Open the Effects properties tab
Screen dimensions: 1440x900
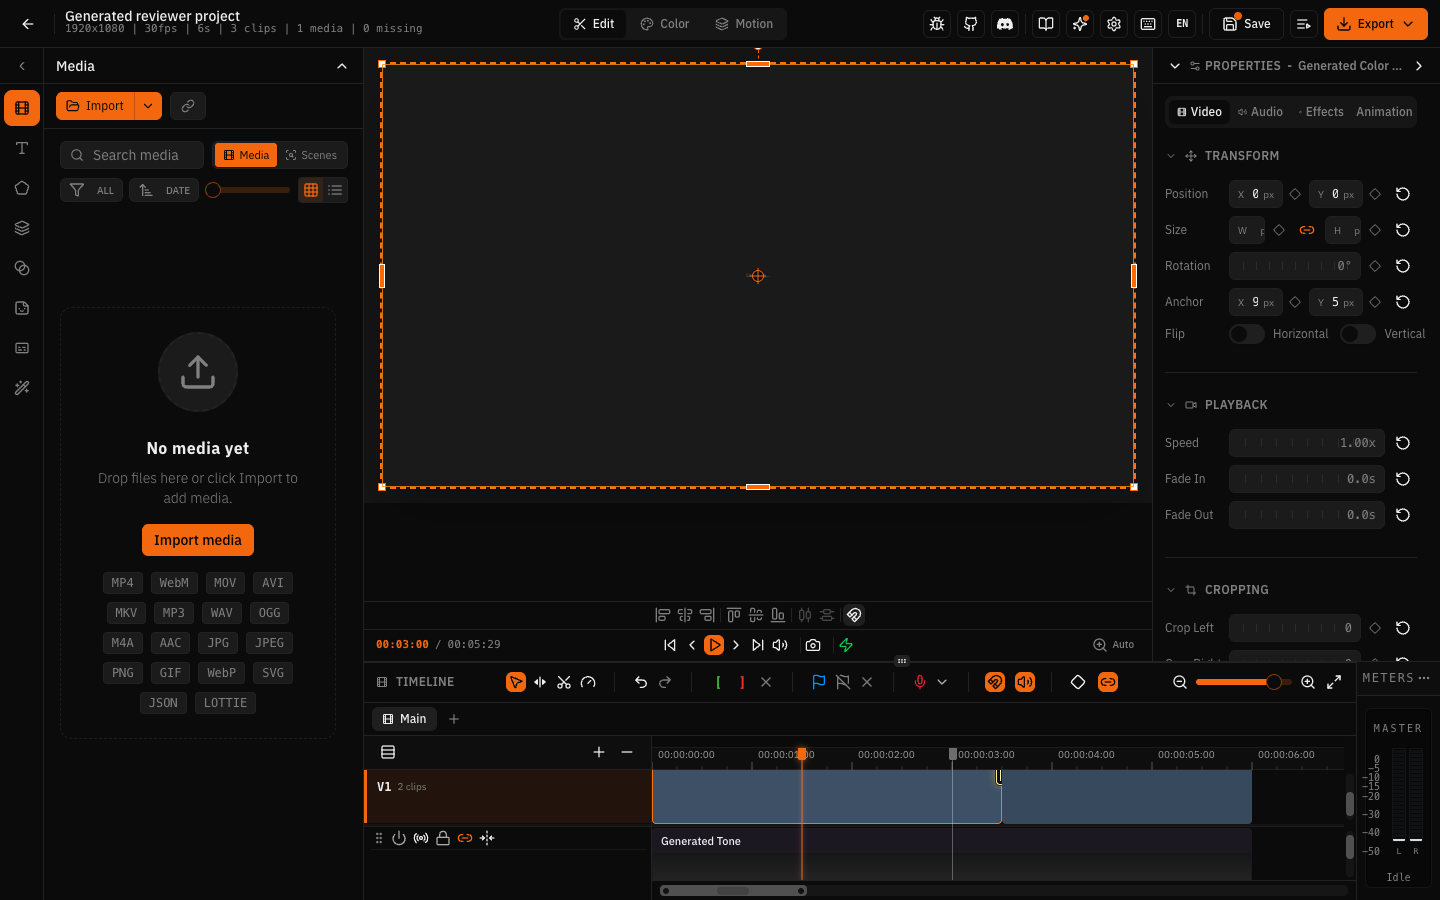click(x=1321, y=112)
